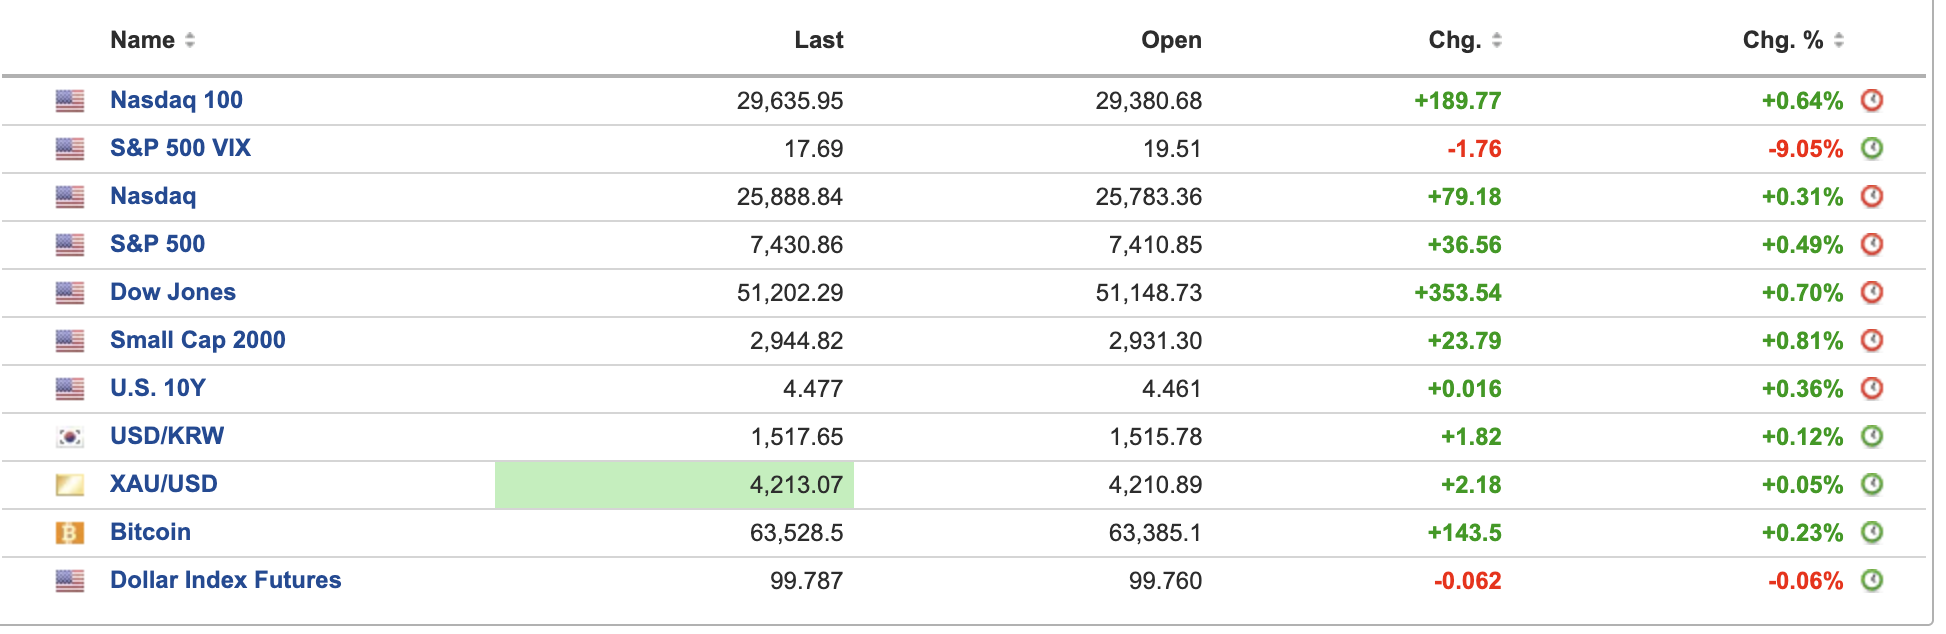Viewport: 1946px width, 634px height.
Task: Click the US flag icon beside Dow Jones
Action: tap(70, 293)
